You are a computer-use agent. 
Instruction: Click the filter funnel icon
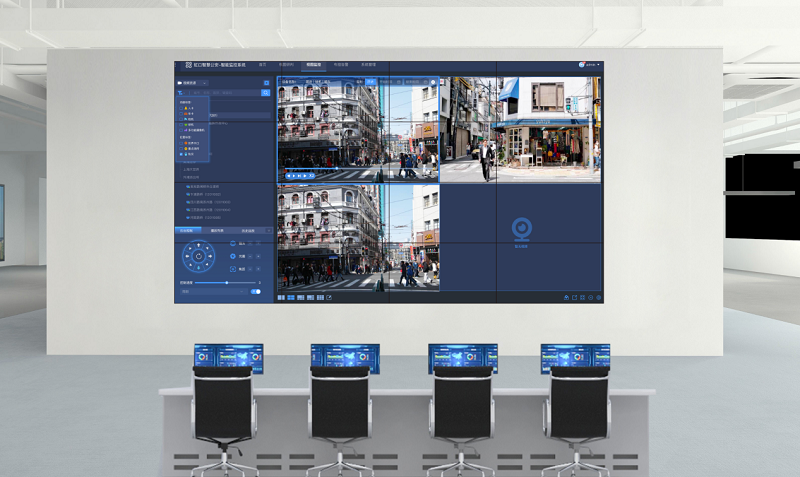tap(180, 92)
